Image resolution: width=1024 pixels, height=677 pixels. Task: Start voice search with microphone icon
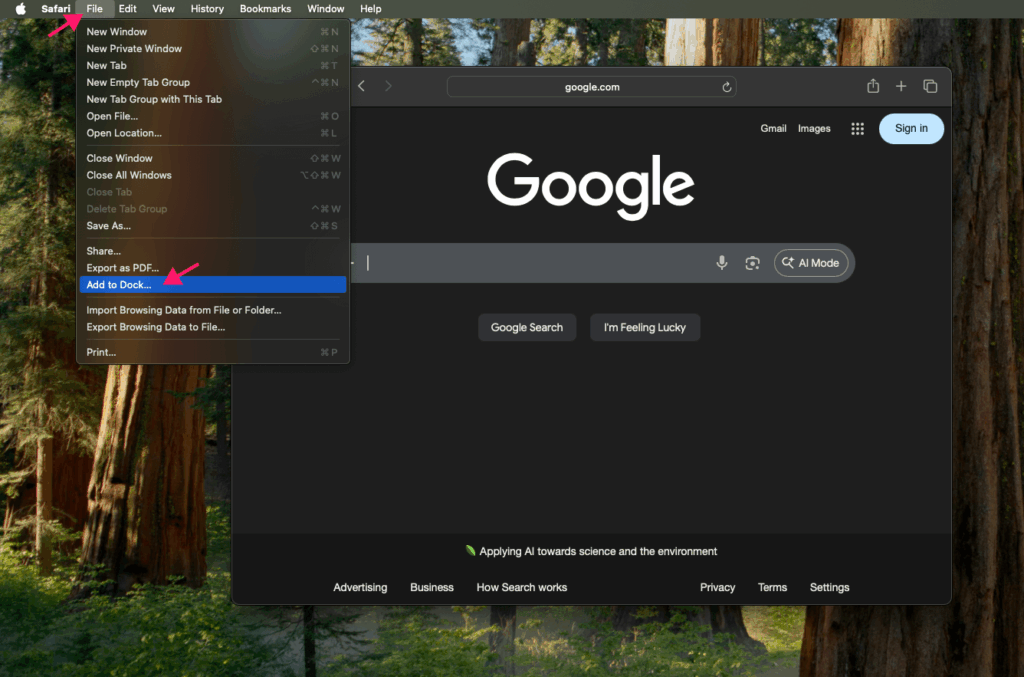pyautogui.click(x=722, y=262)
